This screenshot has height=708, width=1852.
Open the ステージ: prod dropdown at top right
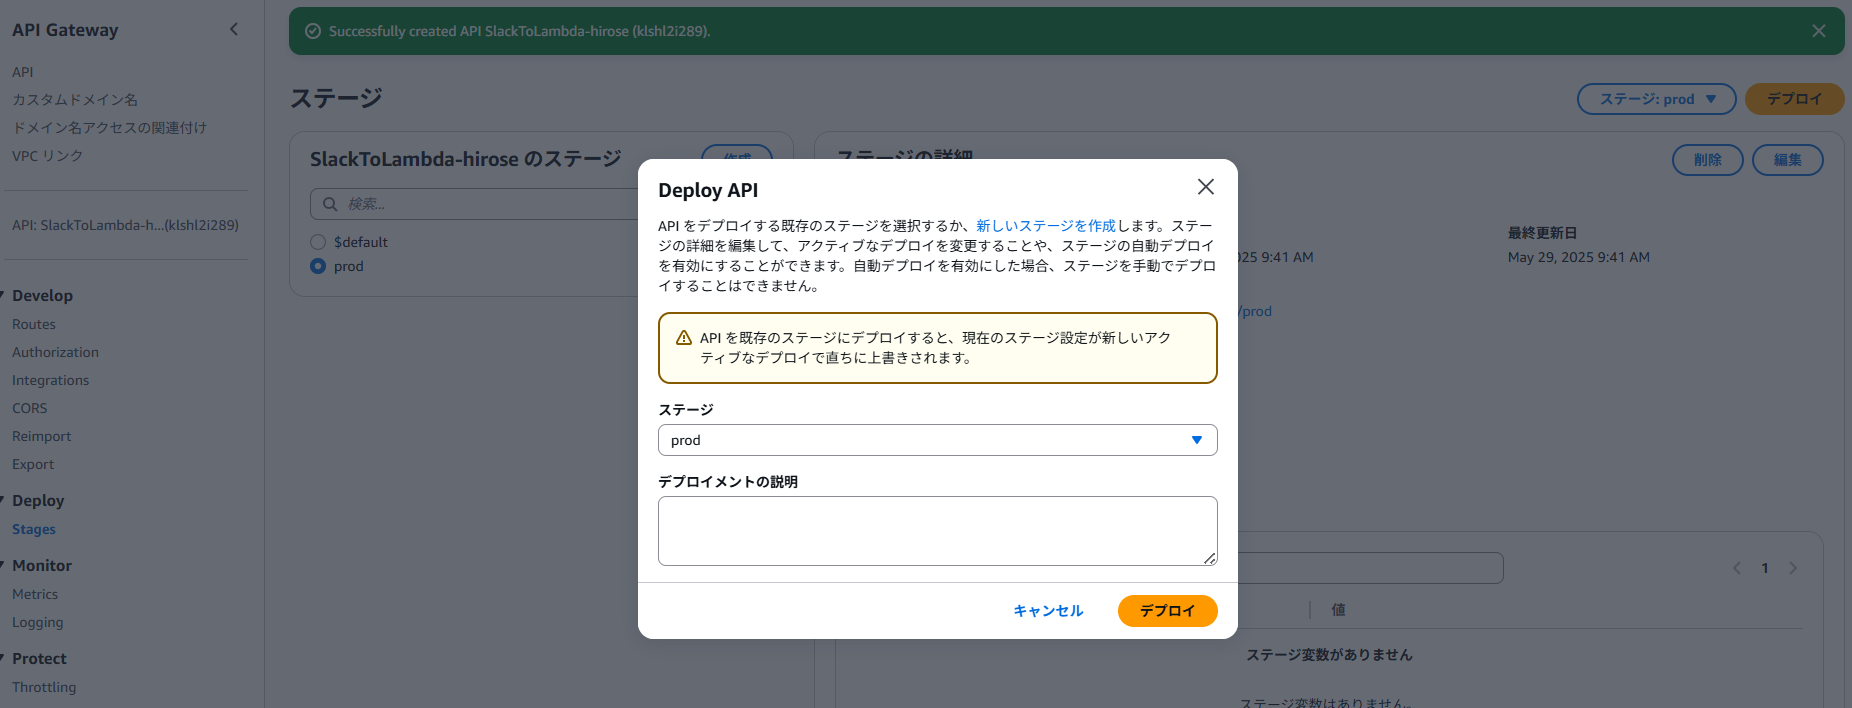coord(1657,99)
